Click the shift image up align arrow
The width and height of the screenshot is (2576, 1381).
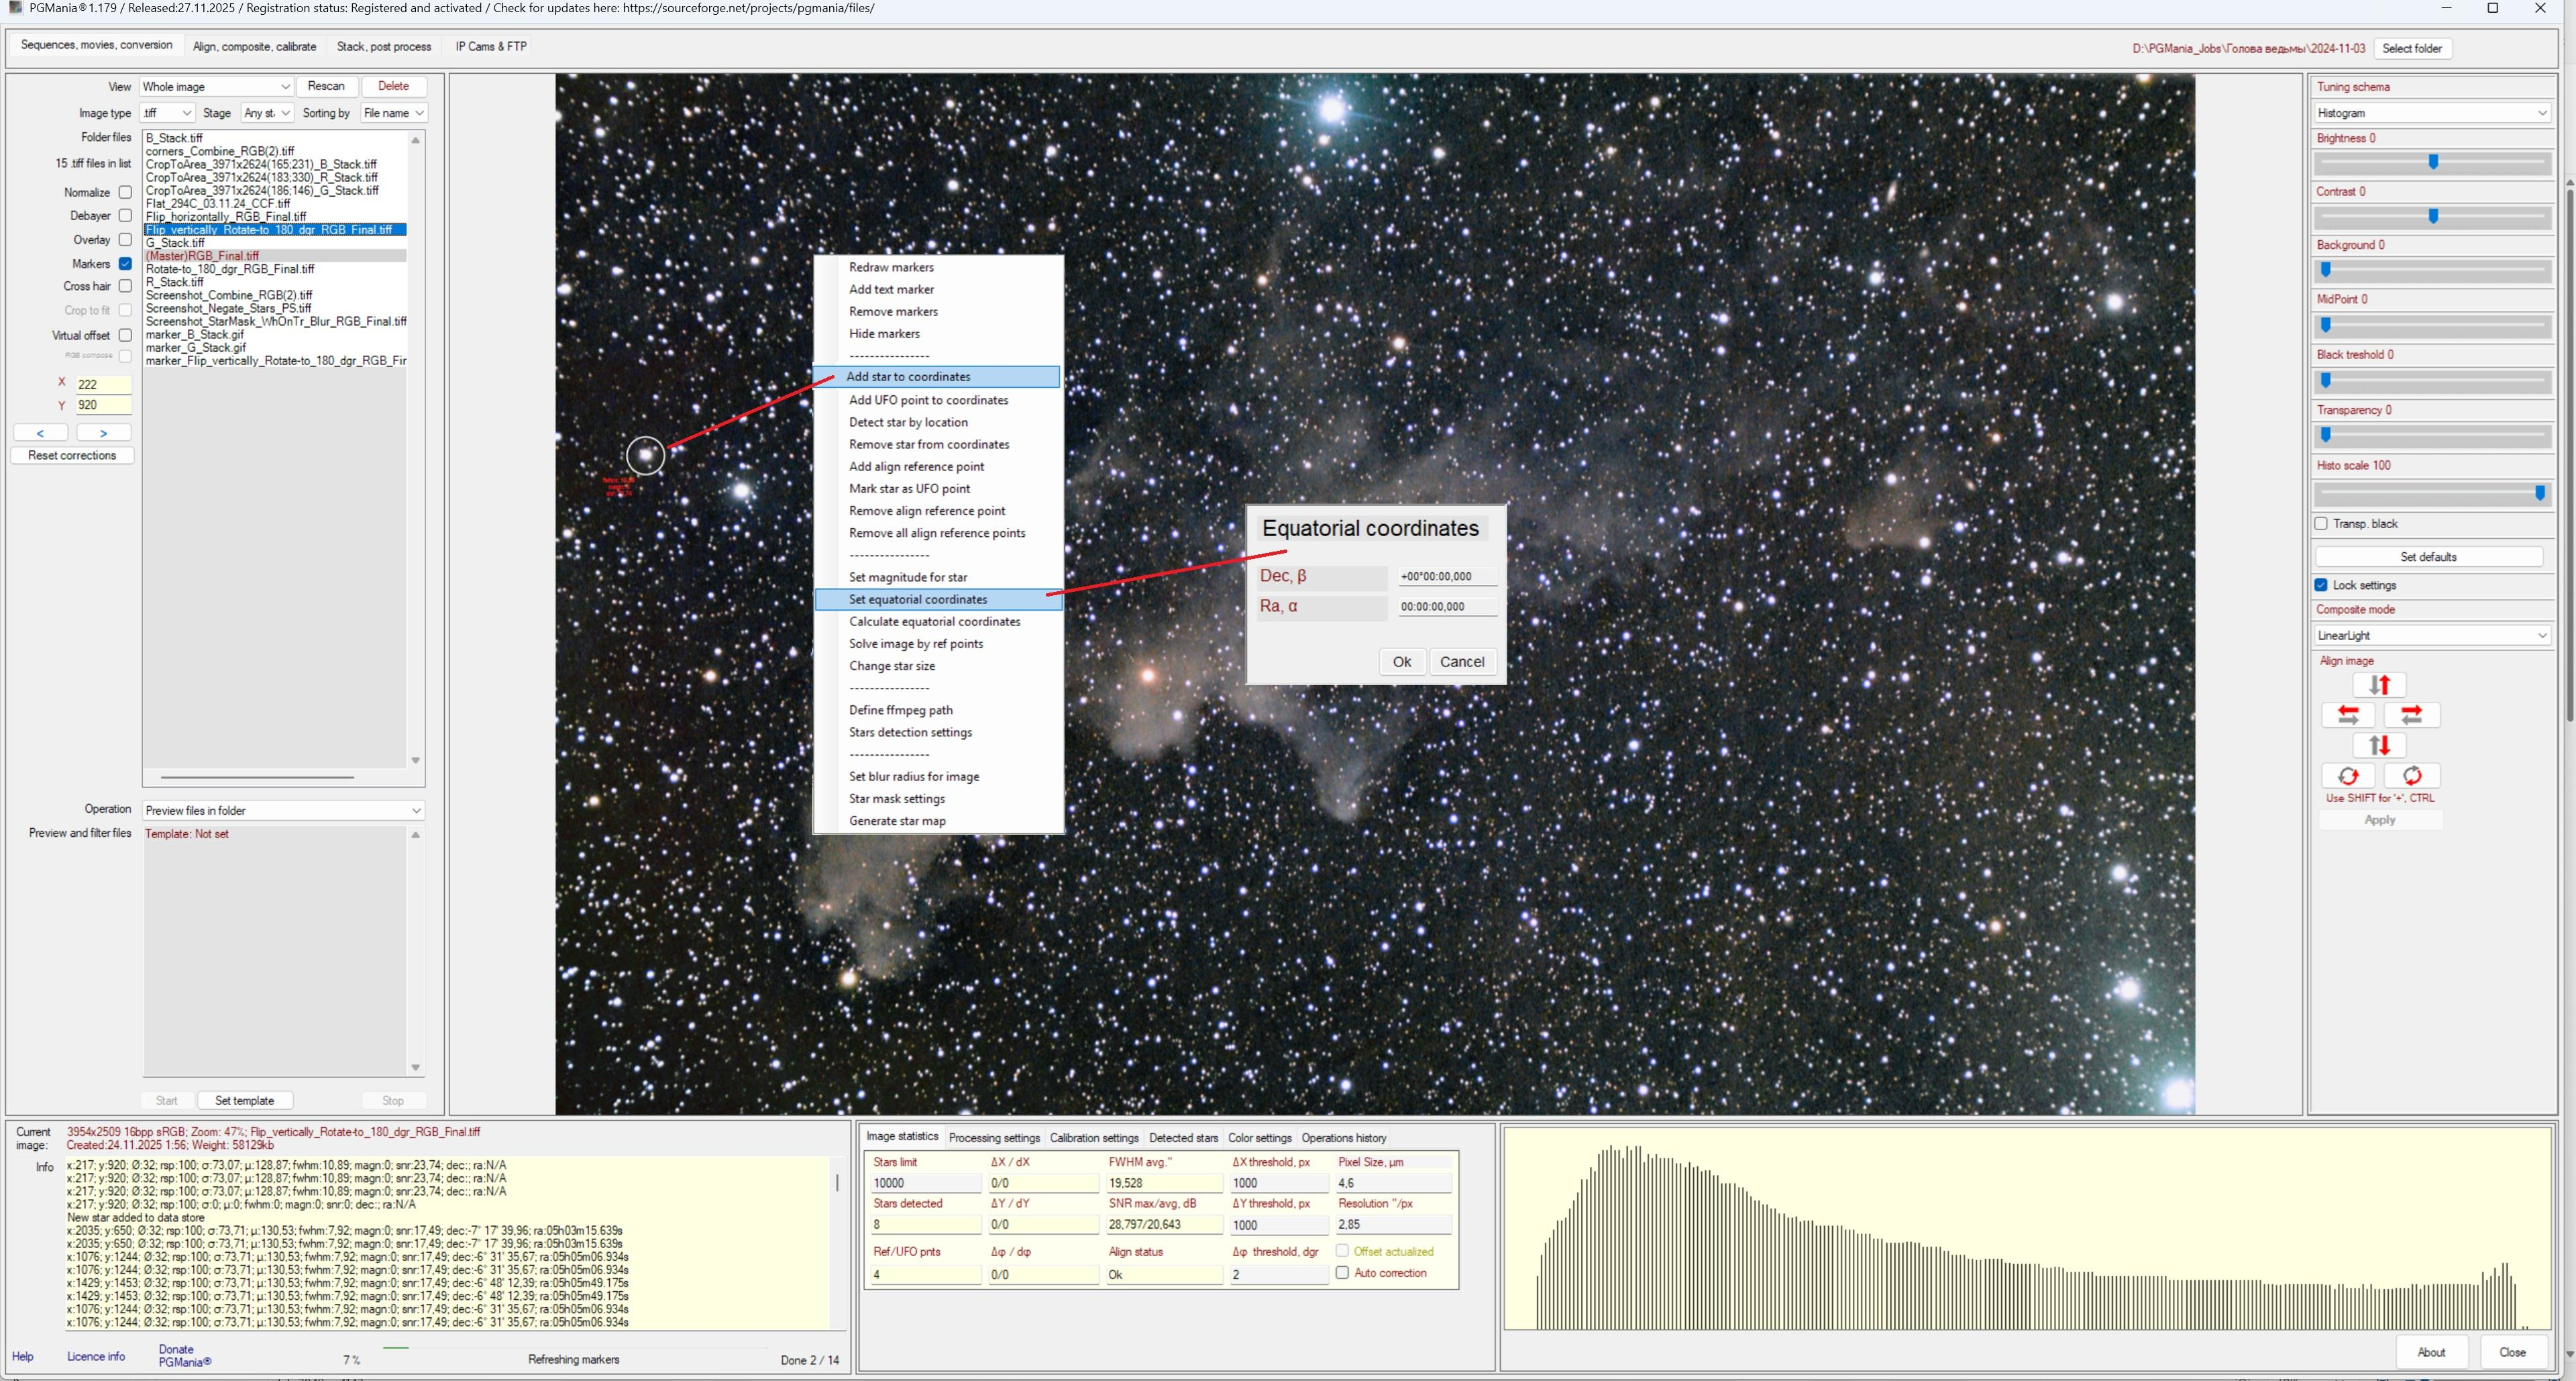2379,685
